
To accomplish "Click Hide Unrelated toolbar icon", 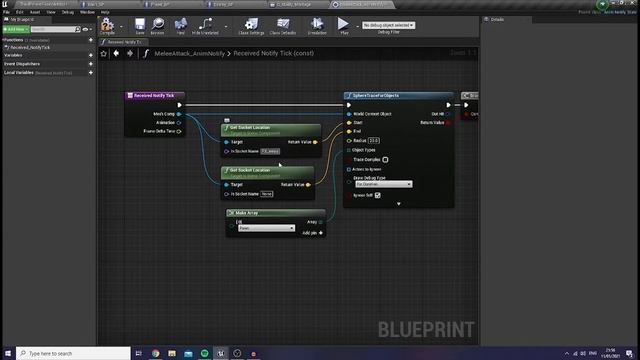I will [x=205, y=25].
